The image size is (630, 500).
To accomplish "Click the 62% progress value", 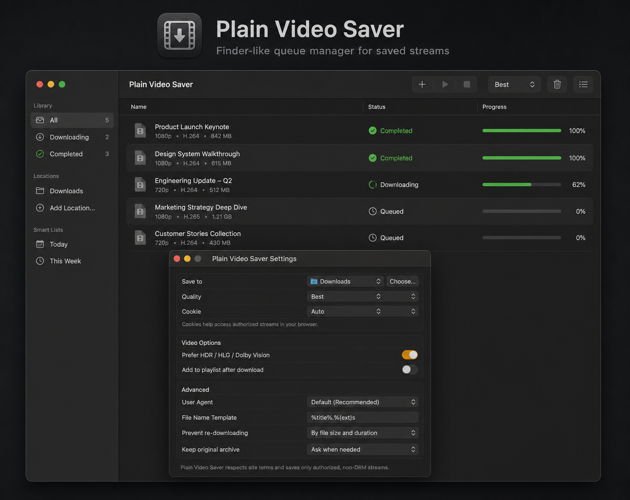I will [x=579, y=184].
